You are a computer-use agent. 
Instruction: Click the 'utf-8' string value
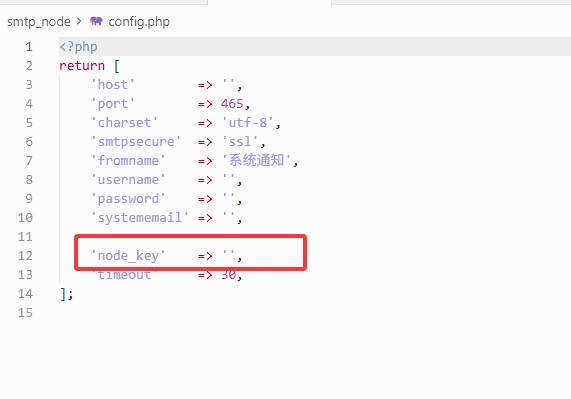(248, 123)
